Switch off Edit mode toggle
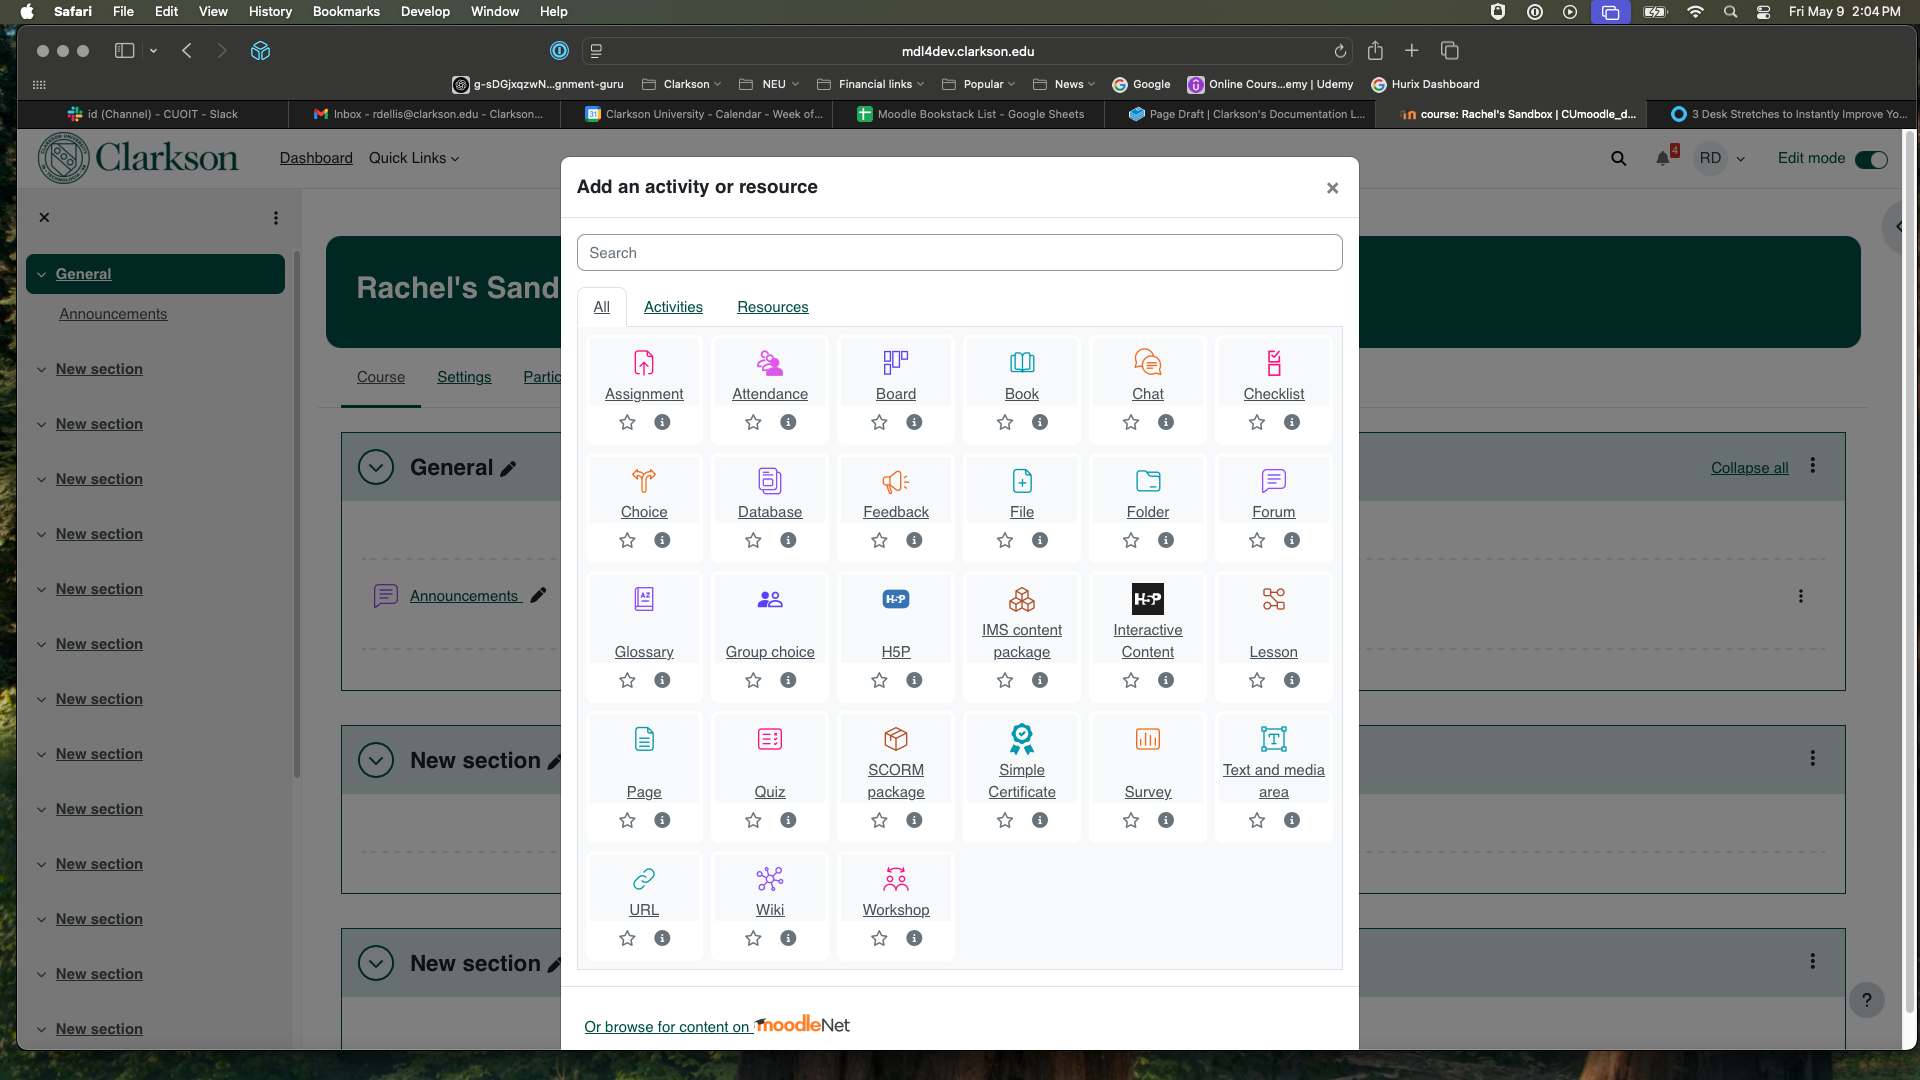The image size is (1920, 1080). pyautogui.click(x=1870, y=159)
